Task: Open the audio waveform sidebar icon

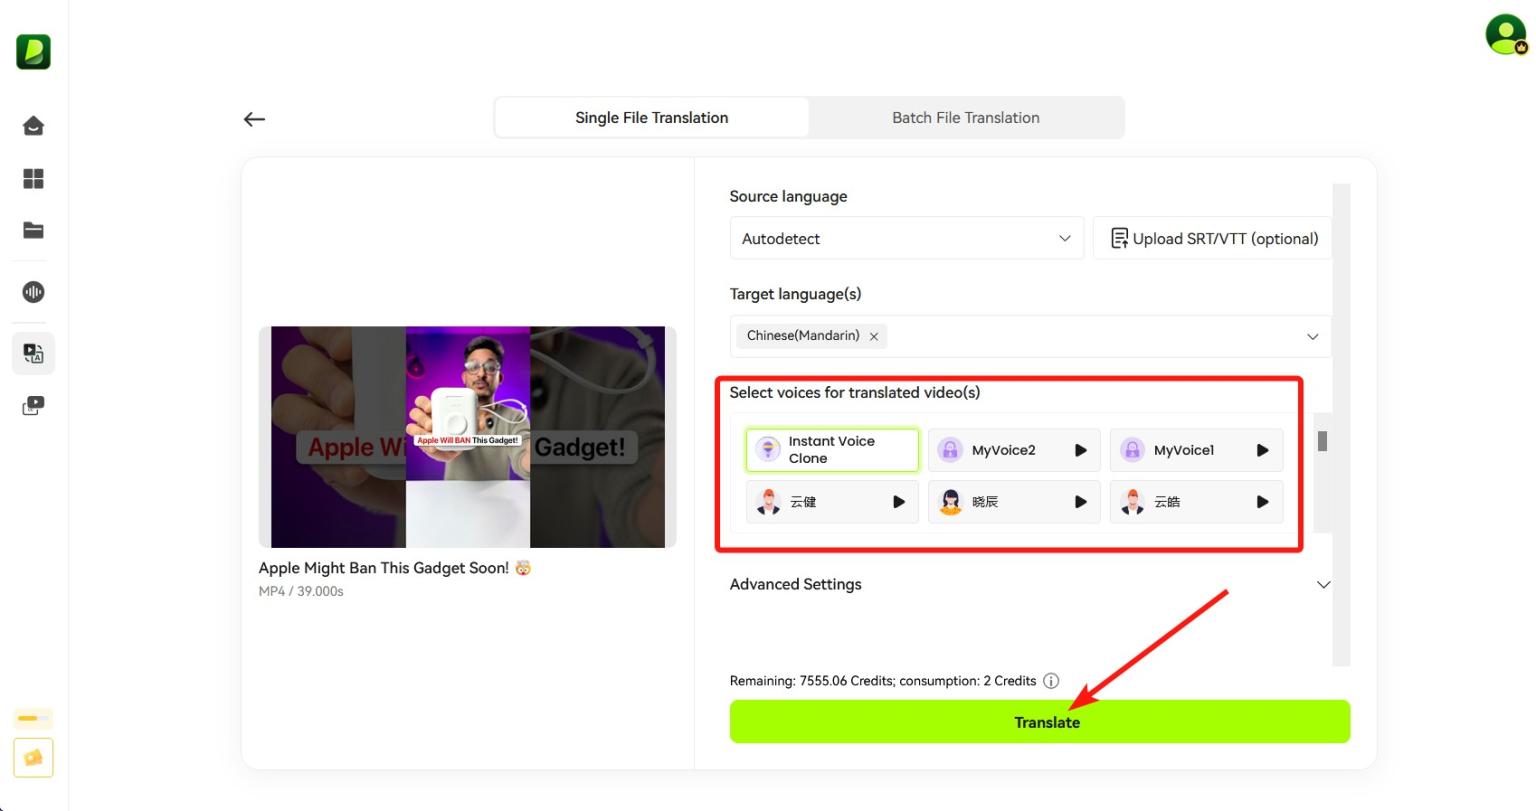Action: click(33, 292)
